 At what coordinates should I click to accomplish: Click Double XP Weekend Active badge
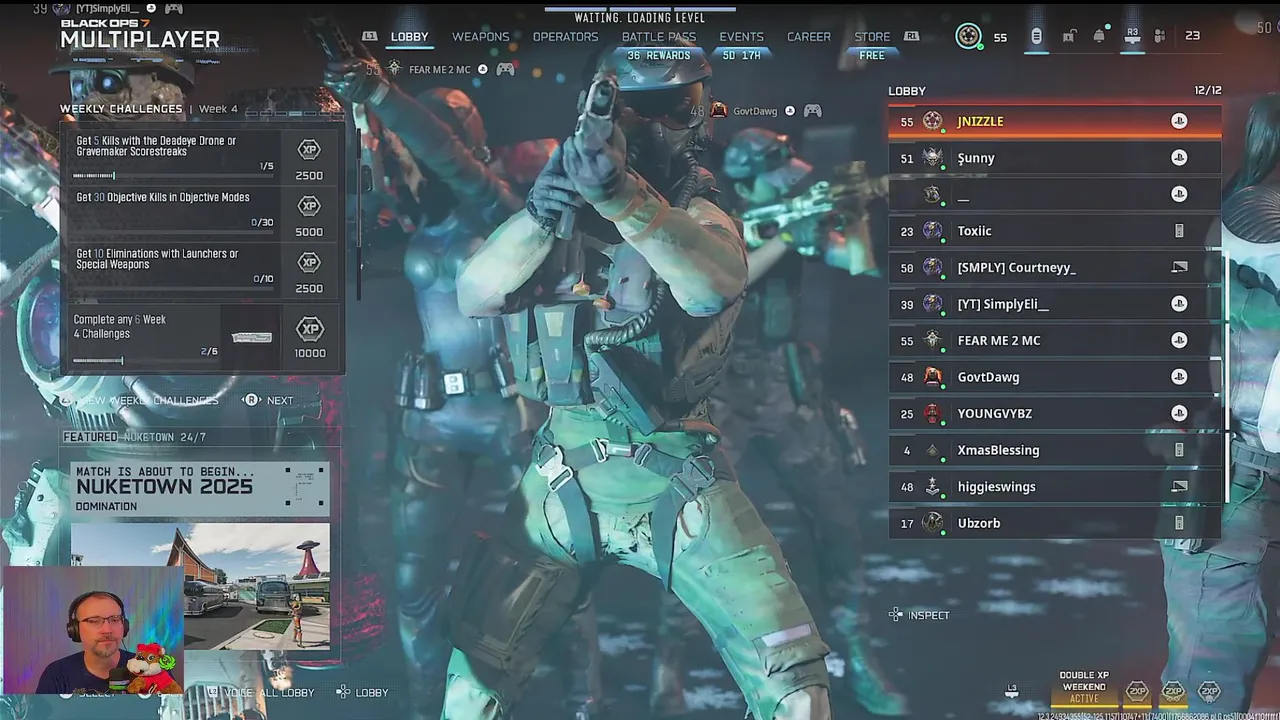[x=1084, y=687]
